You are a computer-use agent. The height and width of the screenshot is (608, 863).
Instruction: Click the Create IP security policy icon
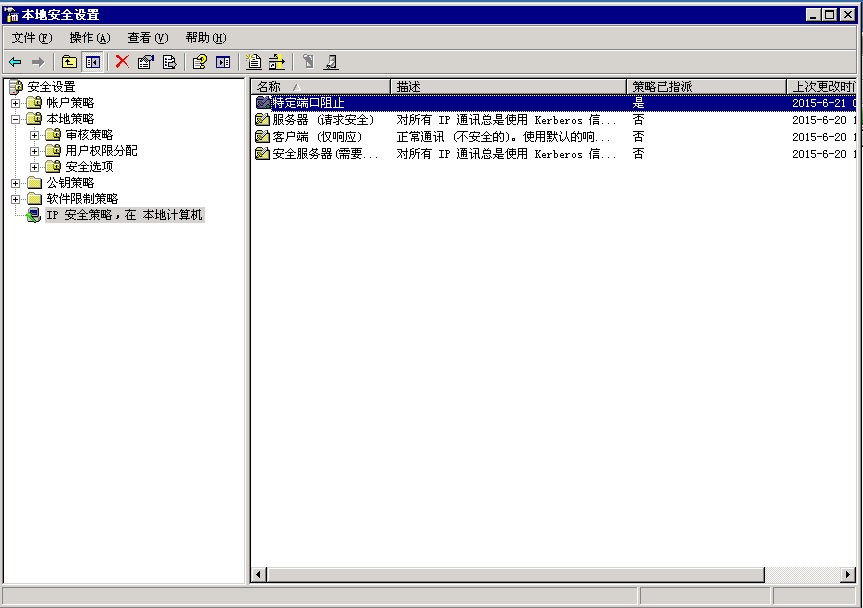pos(254,62)
